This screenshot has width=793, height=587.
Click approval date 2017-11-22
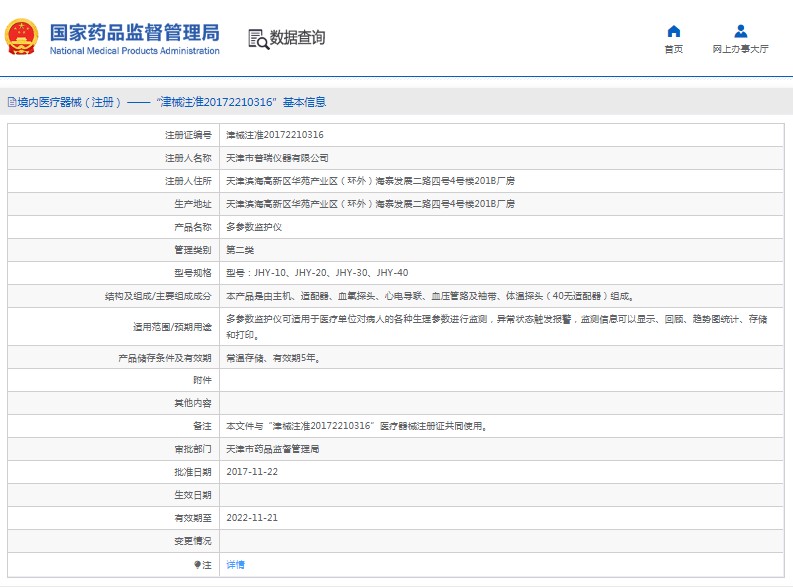[252, 472]
